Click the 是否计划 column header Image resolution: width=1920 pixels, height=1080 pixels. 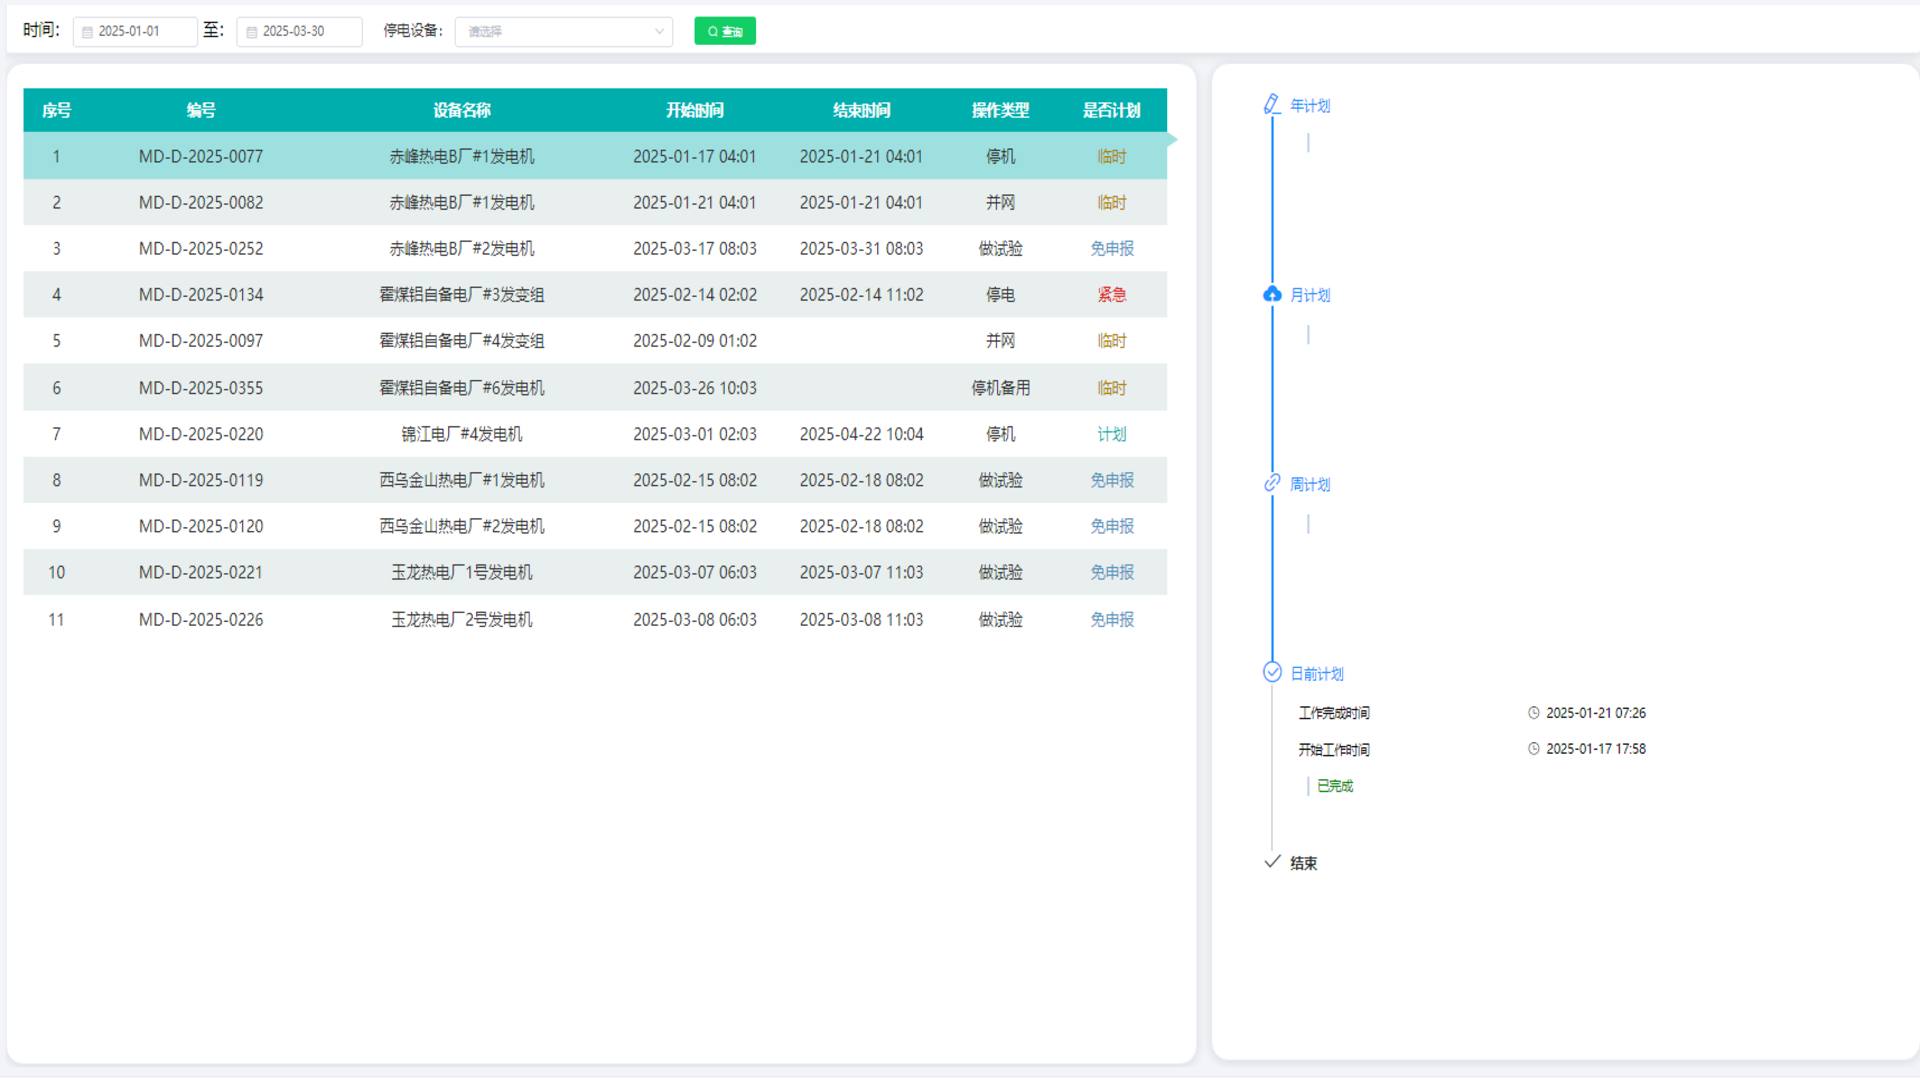1111,110
